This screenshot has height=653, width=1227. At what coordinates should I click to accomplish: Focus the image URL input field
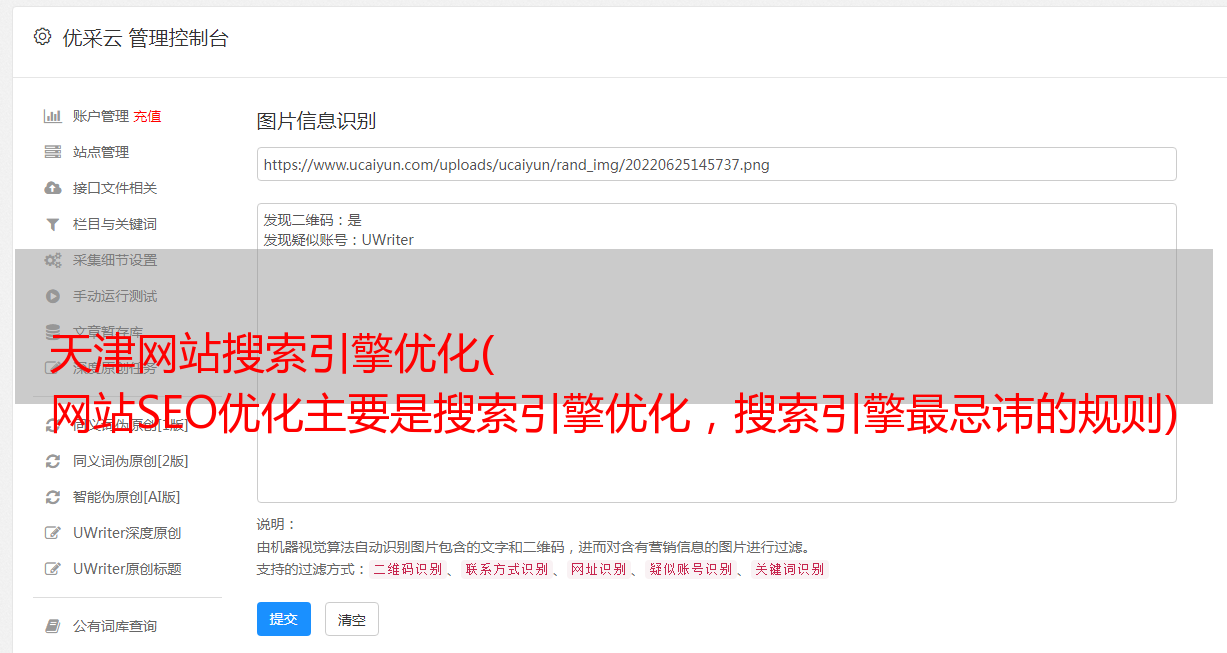point(716,164)
